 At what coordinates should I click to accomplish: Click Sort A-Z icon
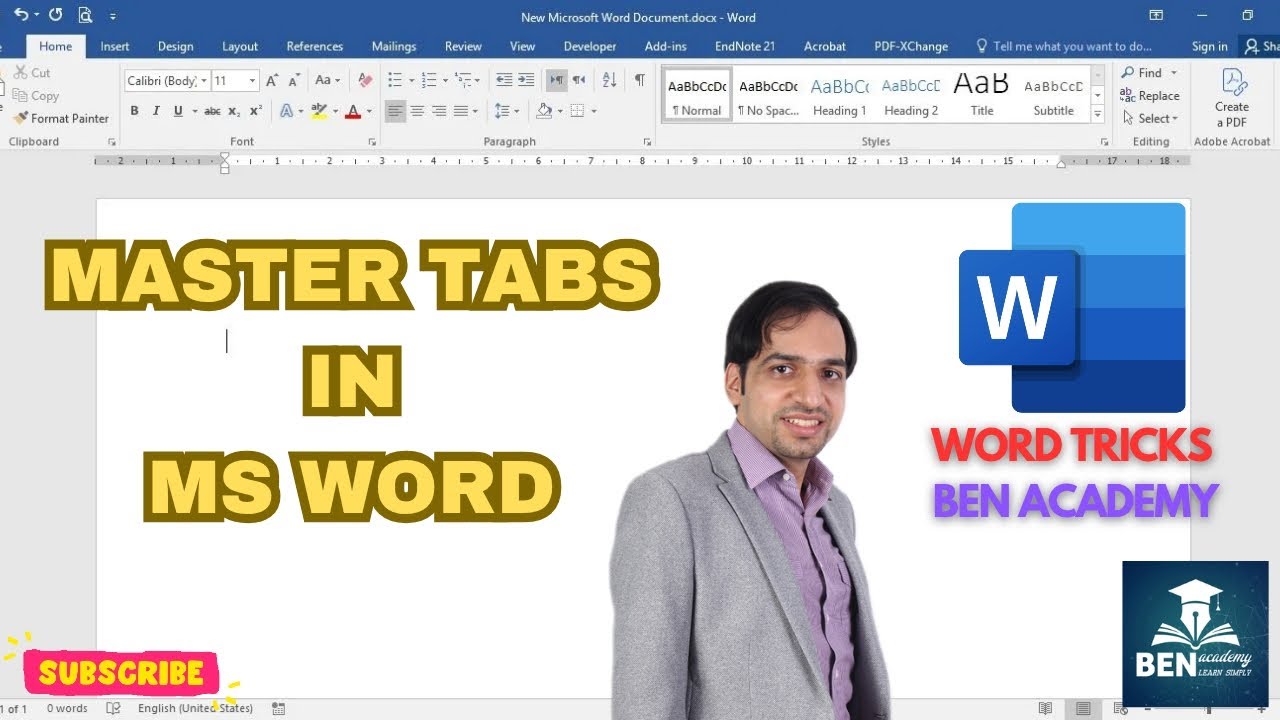(x=610, y=80)
